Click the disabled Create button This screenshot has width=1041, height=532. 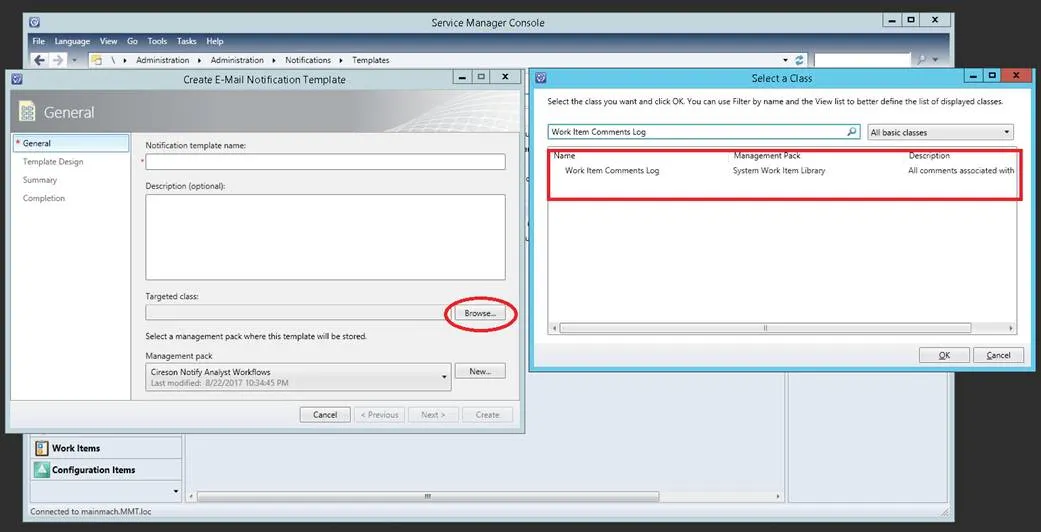coord(487,414)
